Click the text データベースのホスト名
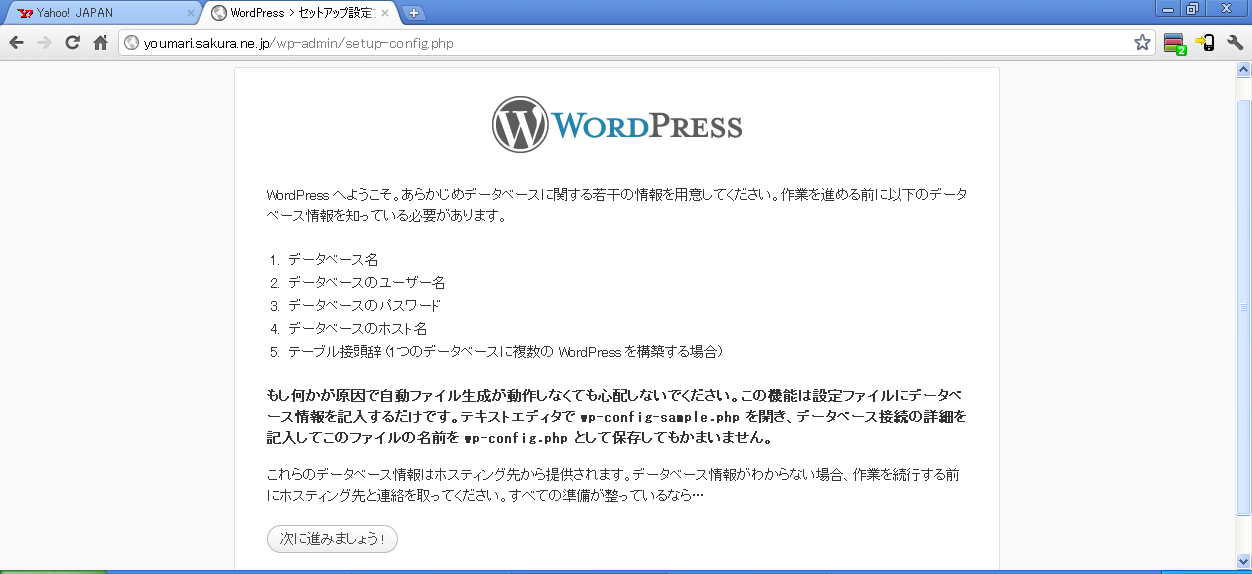Viewport: 1252px width, 574px height. click(x=358, y=328)
